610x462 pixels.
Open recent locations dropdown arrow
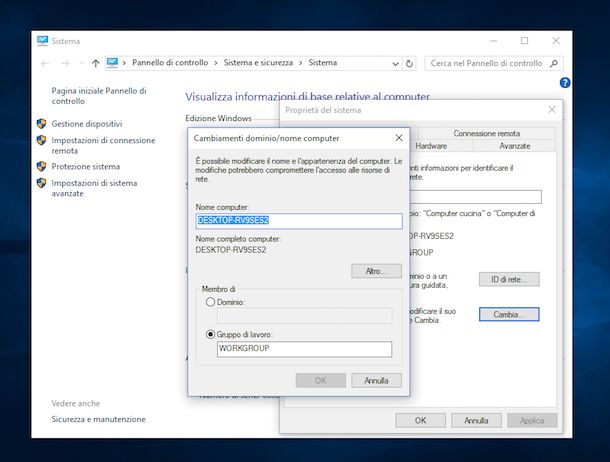[x=81, y=63]
